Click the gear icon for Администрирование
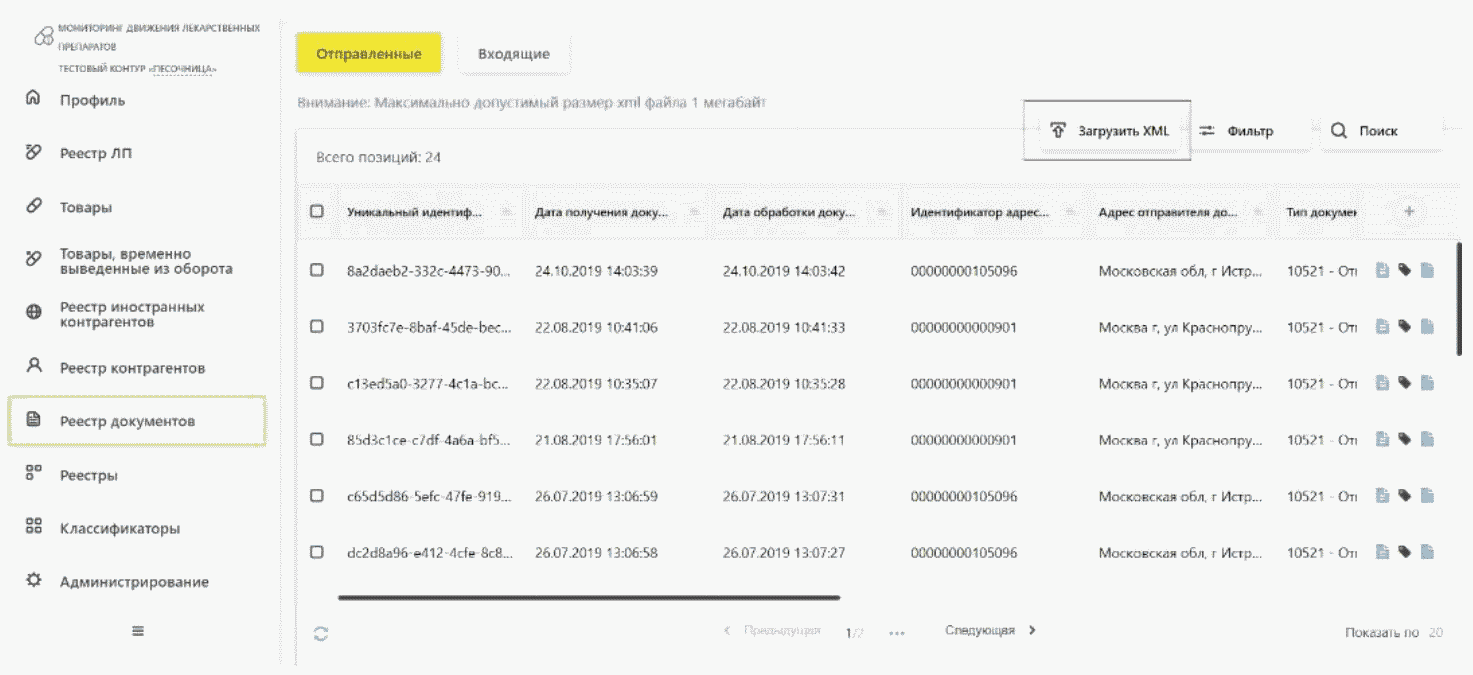1473x675 pixels. [33, 580]
